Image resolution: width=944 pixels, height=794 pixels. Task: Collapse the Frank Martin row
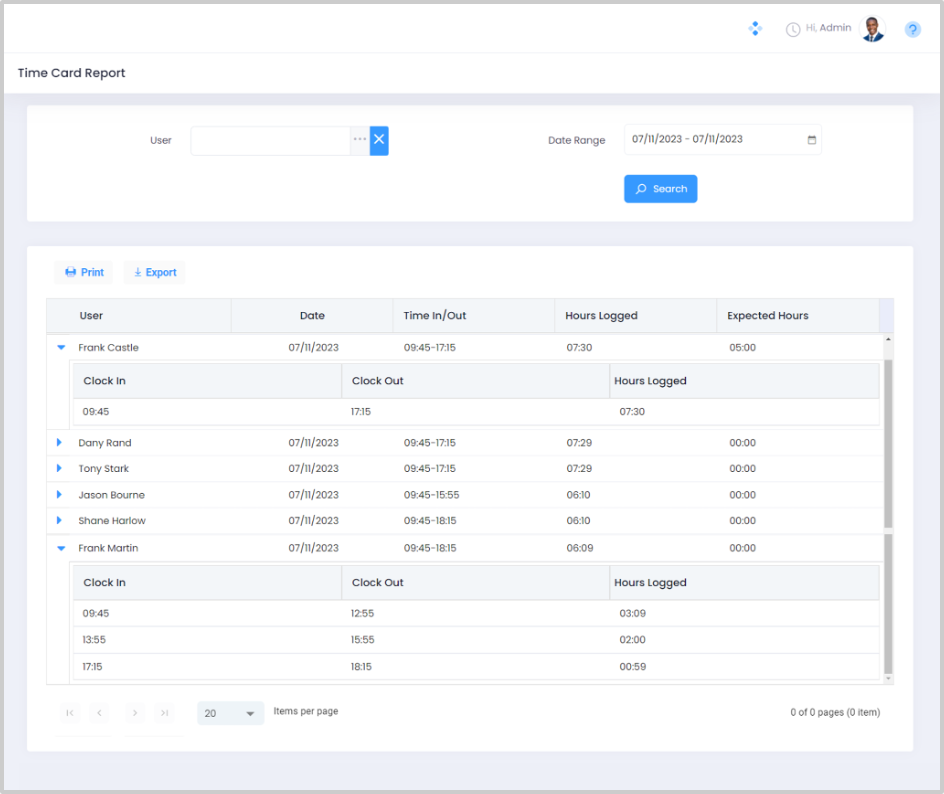(x=61, y=548)
